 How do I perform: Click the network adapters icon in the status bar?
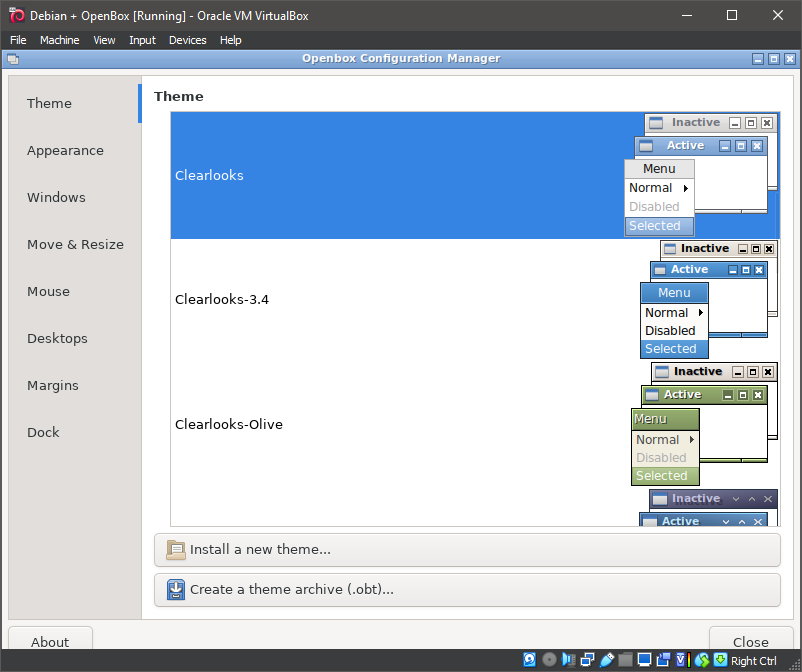587,659
